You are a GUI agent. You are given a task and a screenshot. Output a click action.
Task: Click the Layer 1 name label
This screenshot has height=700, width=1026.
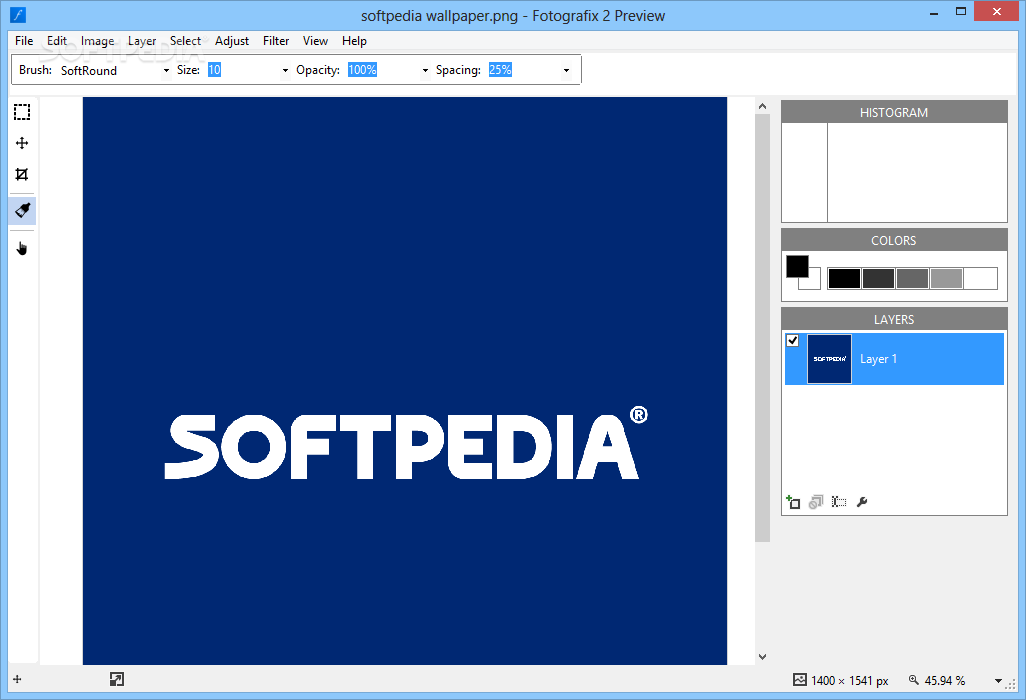coord(878,359)
